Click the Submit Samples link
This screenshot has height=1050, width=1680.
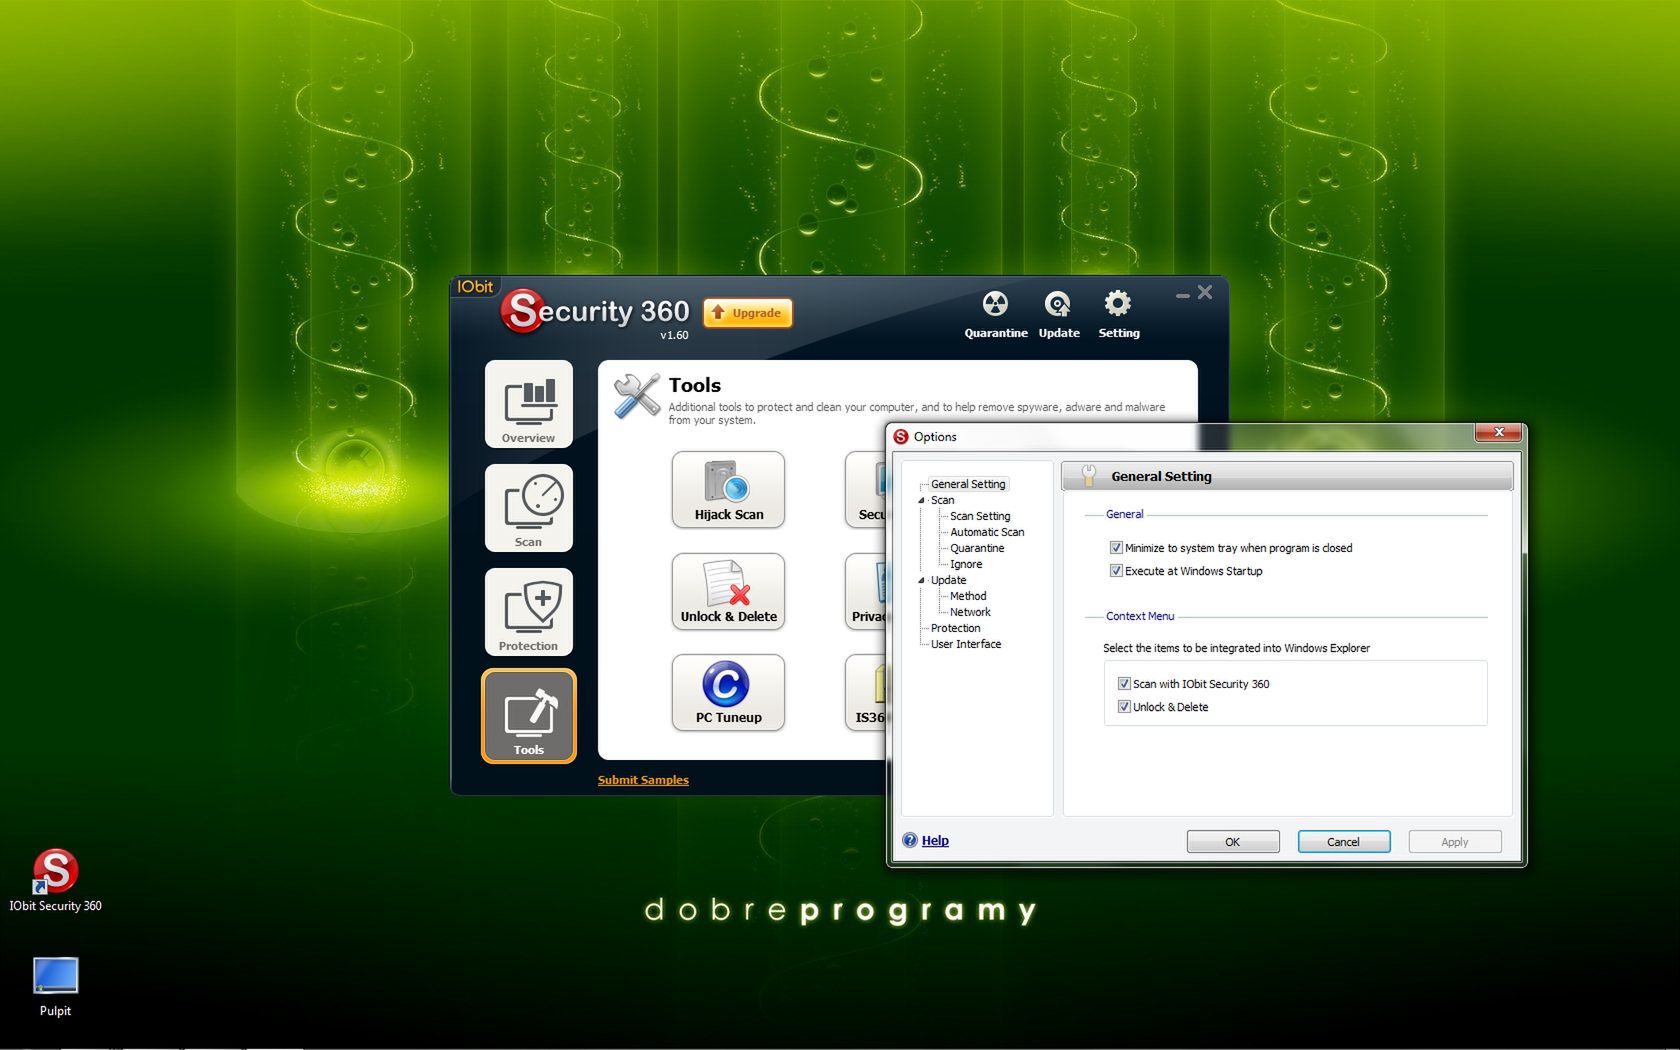pos(643,780)
